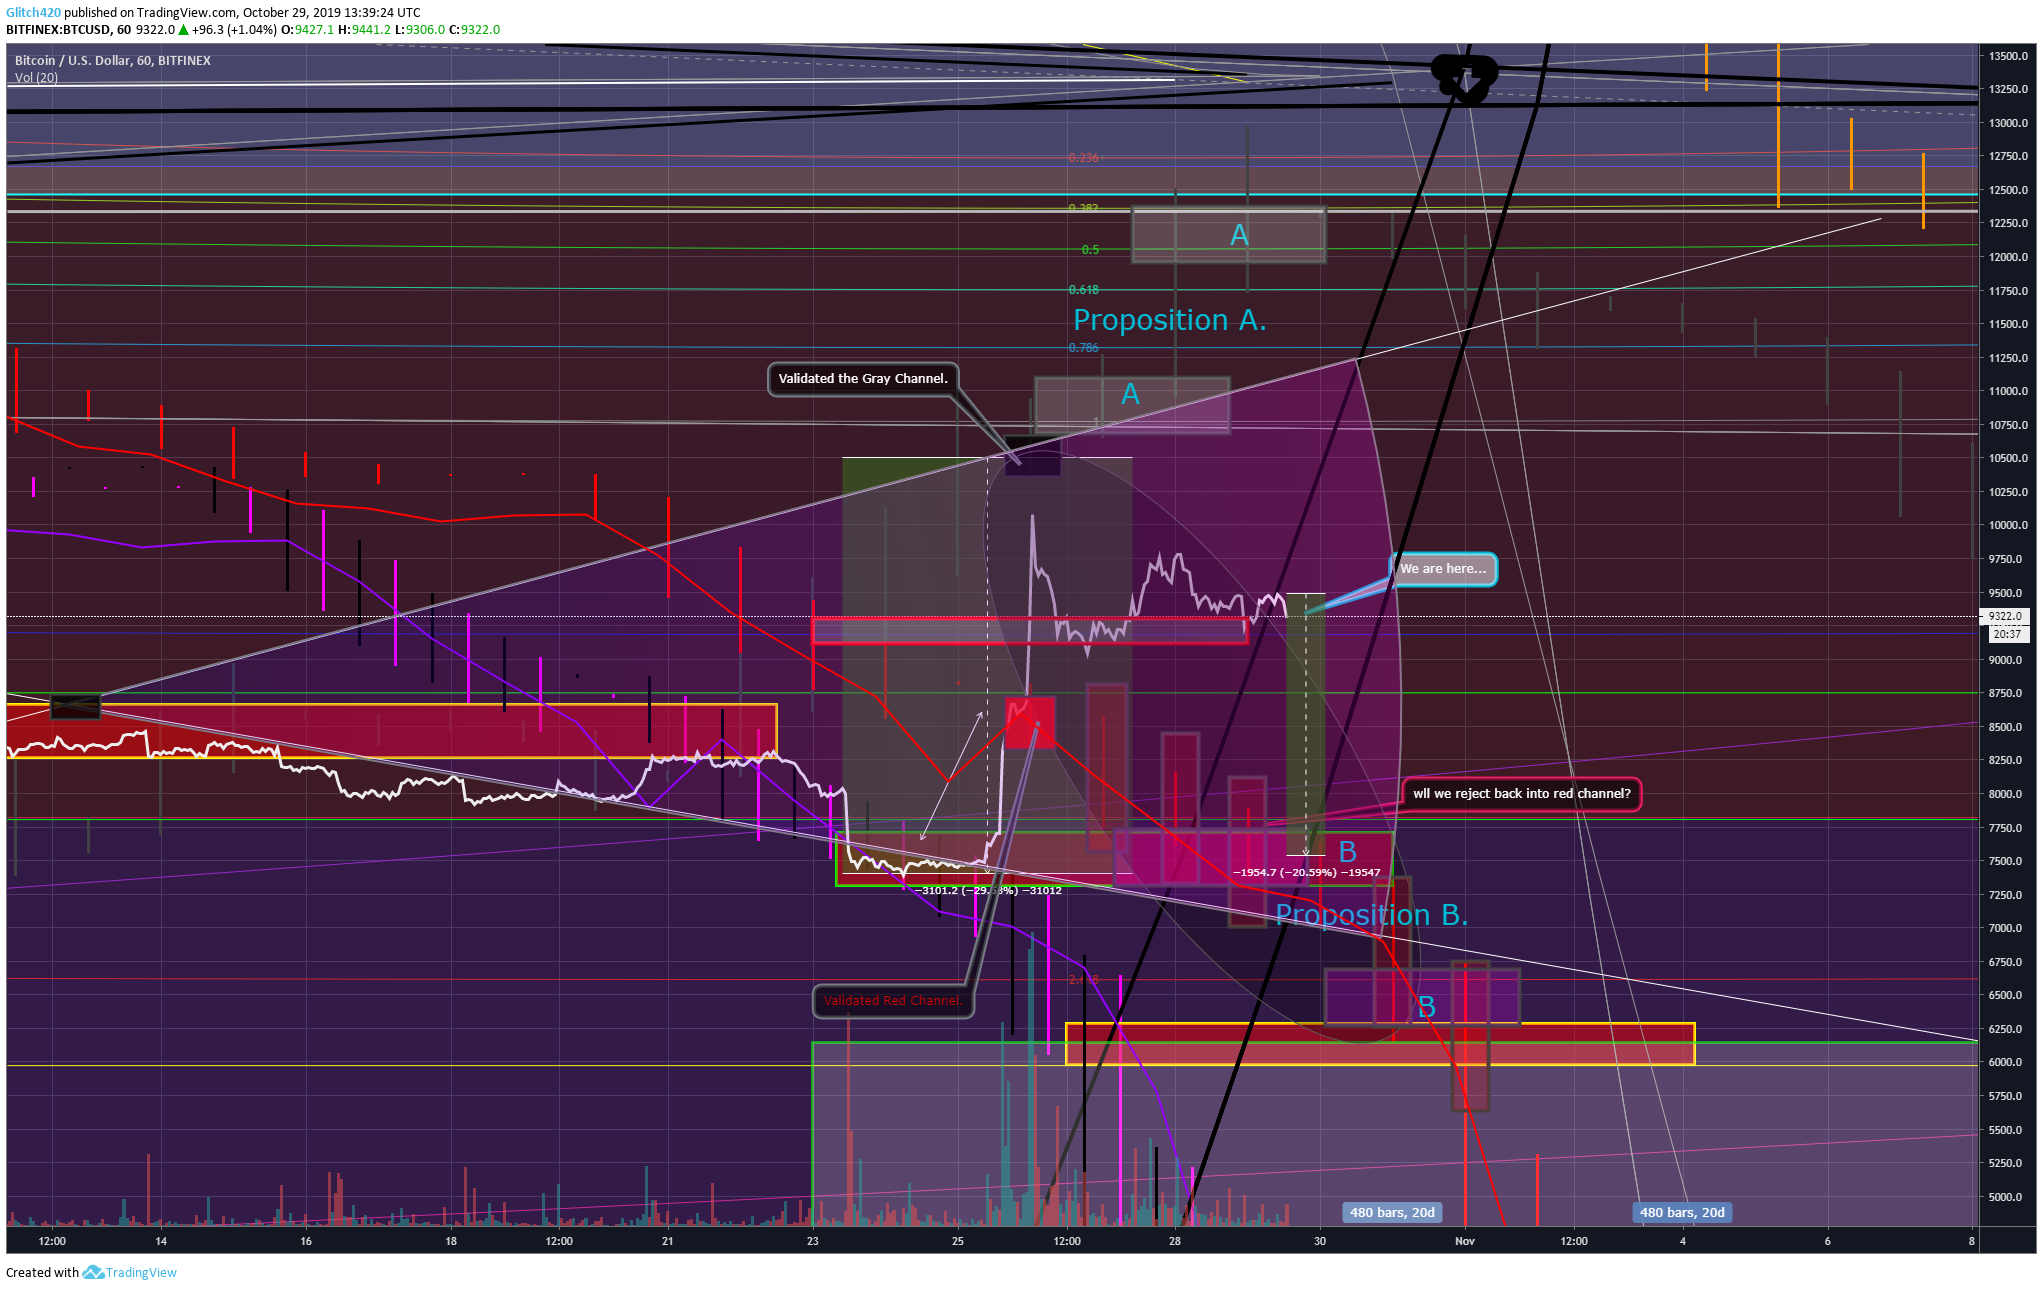
Task: Click the '21' date label on time axis
Action: (667, 1241)
